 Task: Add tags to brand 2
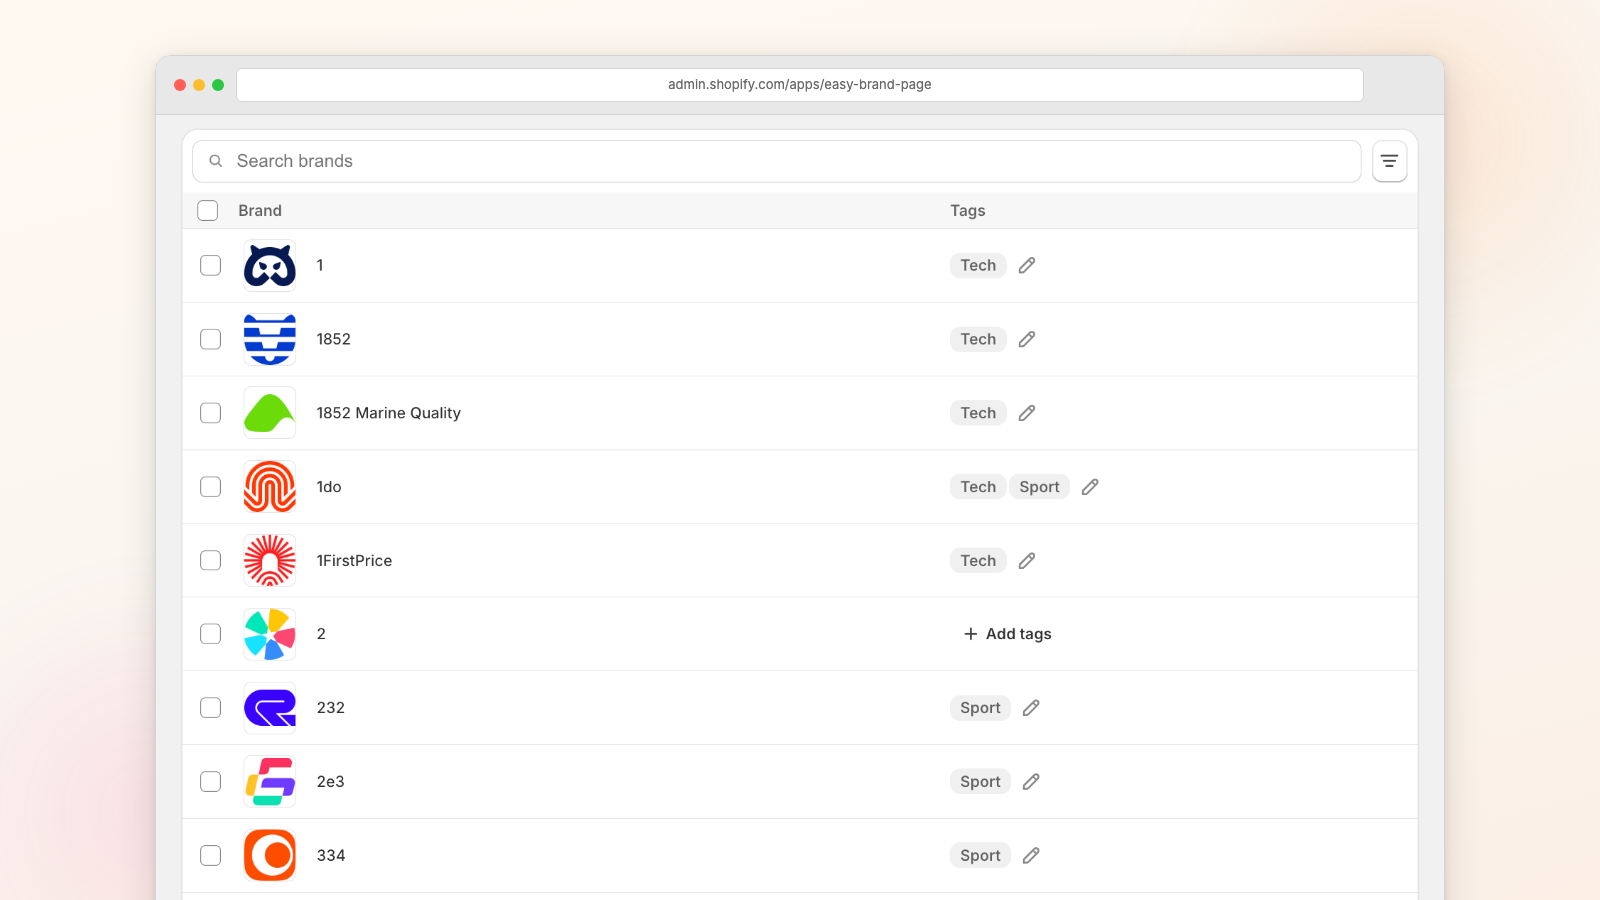(1007, 634)
